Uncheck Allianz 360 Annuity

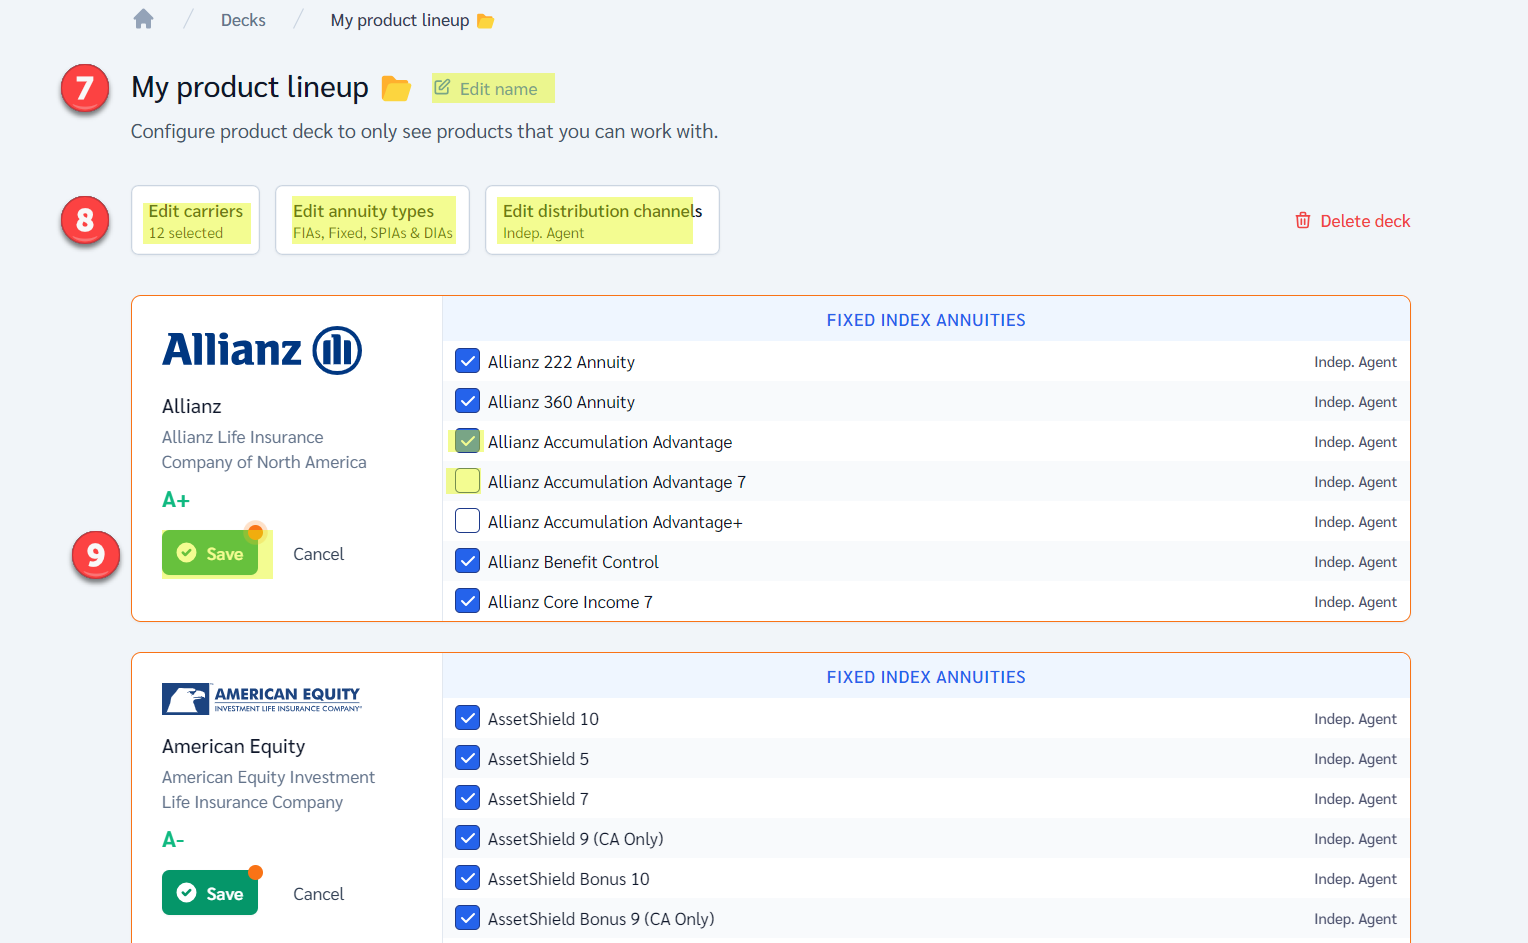467,401
